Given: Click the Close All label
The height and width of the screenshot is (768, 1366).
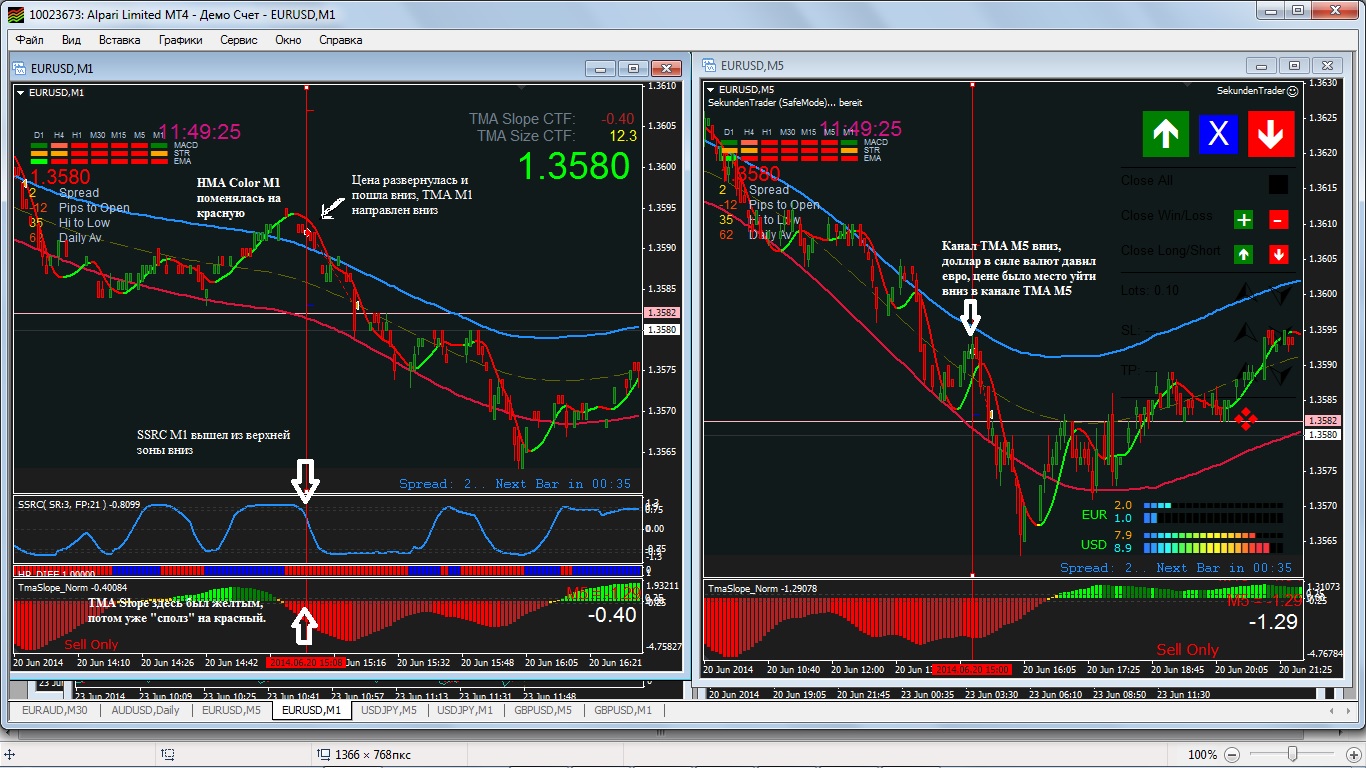Looking at the screenshot, I should (1147, 181).
